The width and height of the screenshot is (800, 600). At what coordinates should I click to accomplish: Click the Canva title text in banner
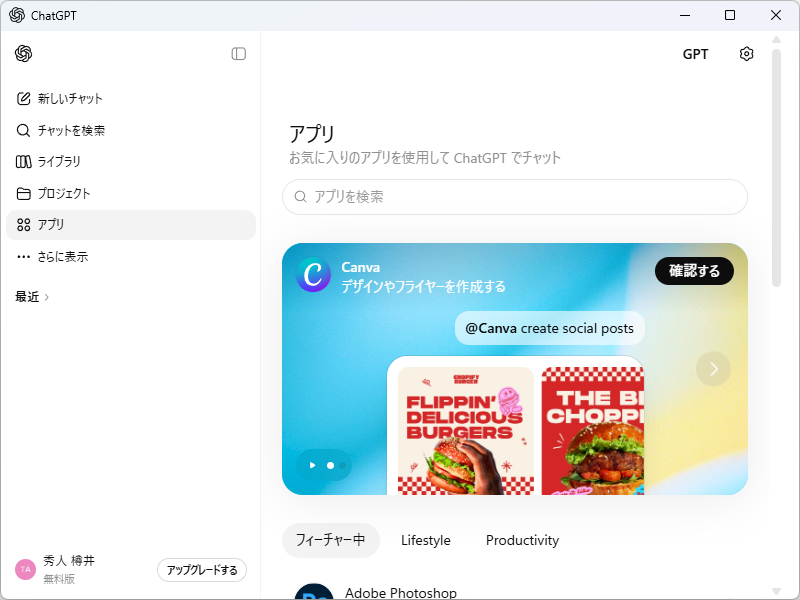click(361, 267)
